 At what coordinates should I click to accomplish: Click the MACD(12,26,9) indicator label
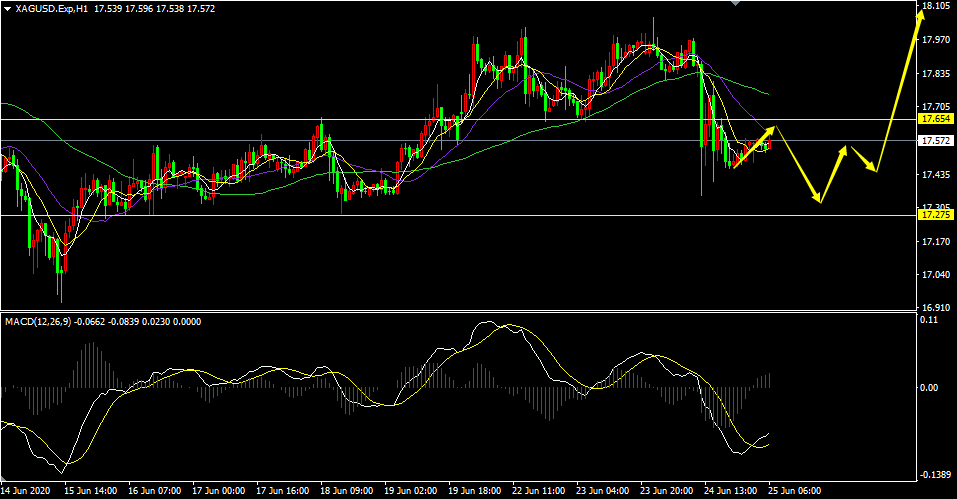38,321
